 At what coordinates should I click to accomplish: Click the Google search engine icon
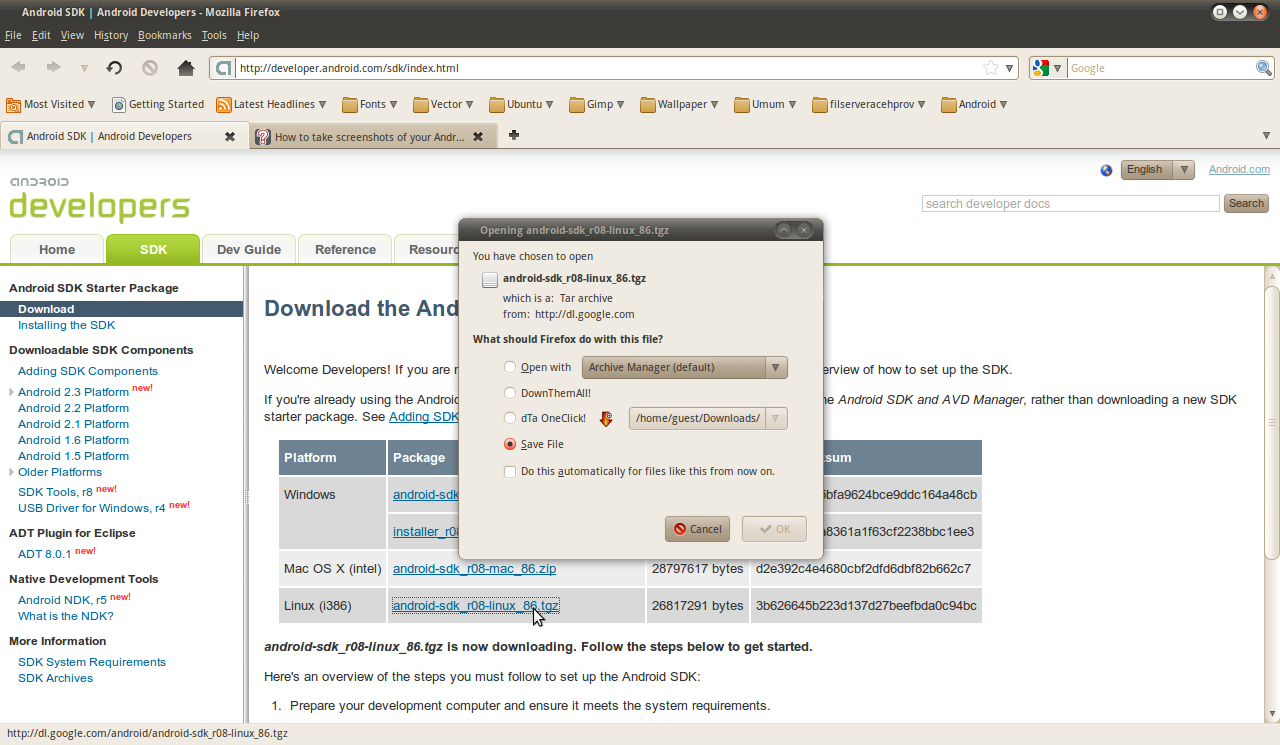click(1041, 68)
